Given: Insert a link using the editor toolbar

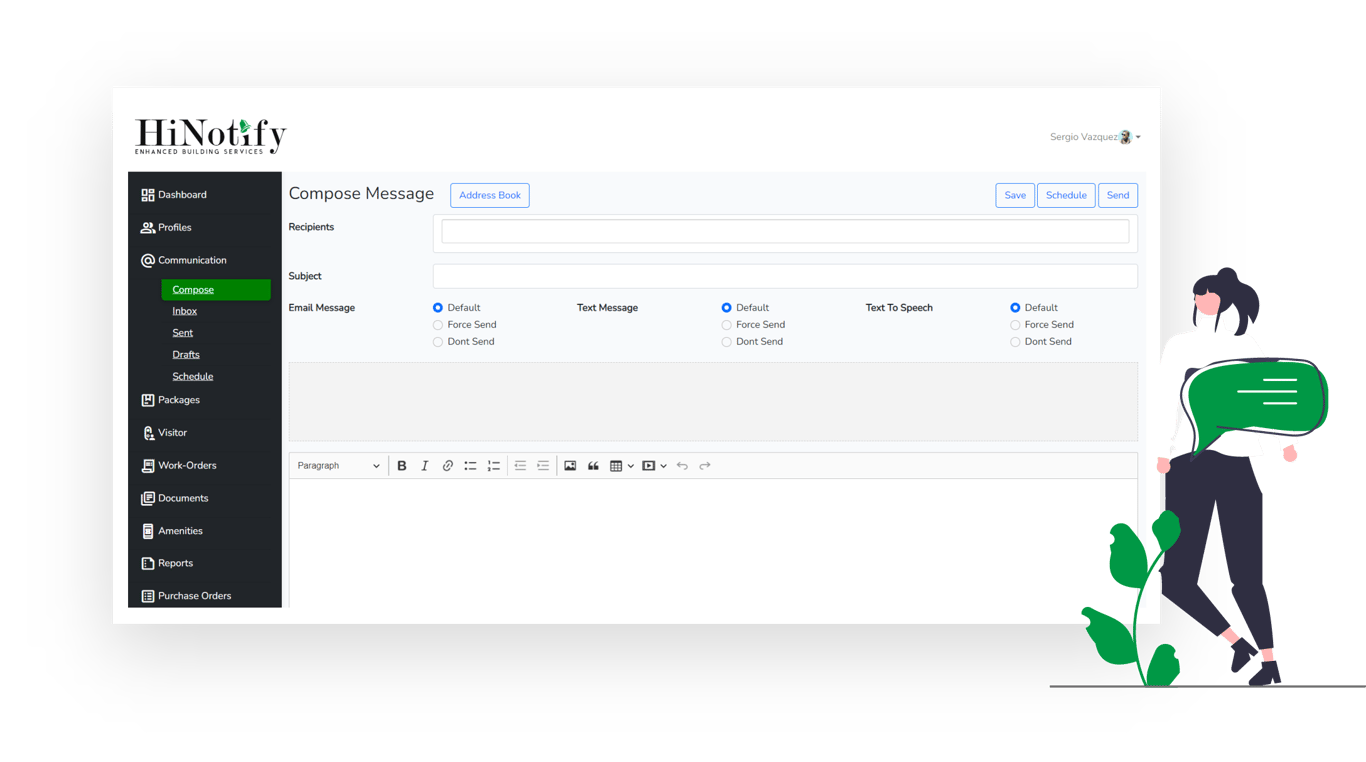Looking at the screenshot, I should [x=448, y=466].
